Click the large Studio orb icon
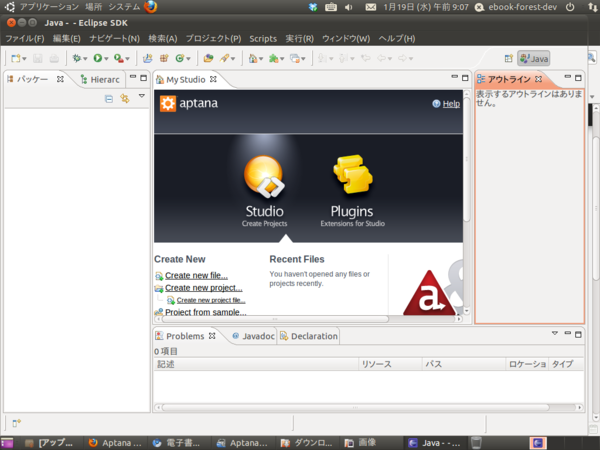600x450 pixels. point(264,176)
